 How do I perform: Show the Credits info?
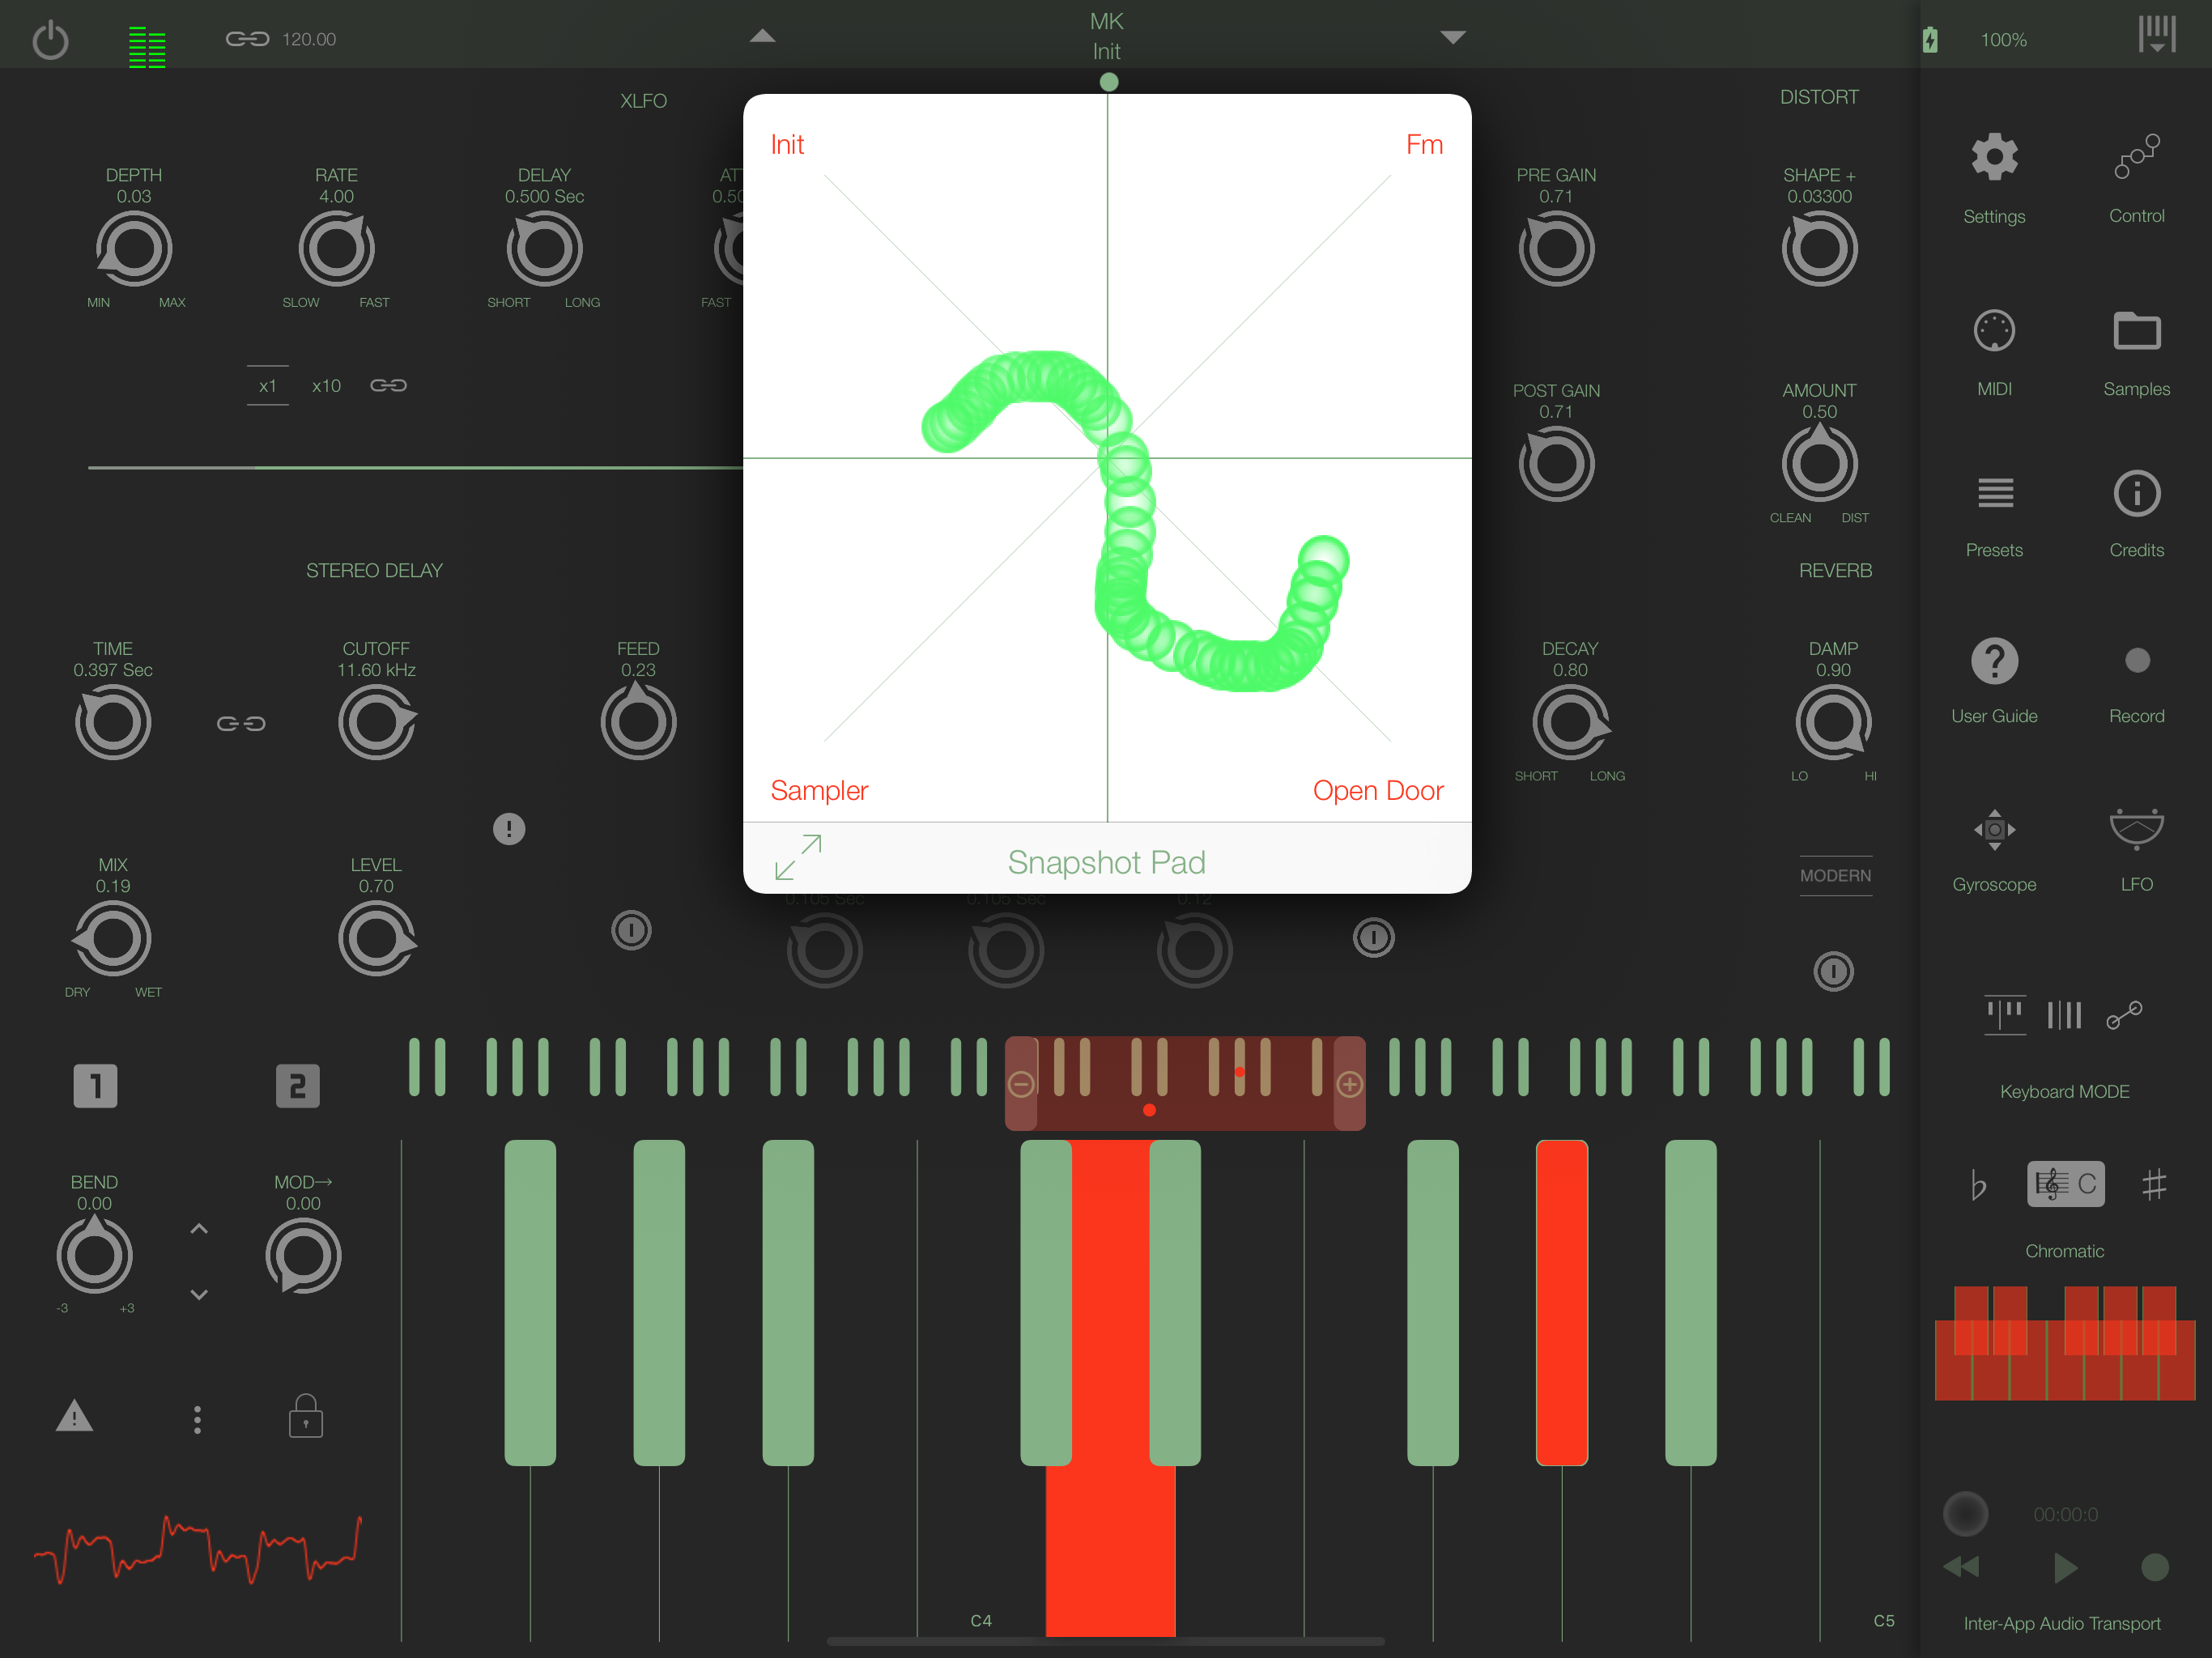tap(2136, 493)
